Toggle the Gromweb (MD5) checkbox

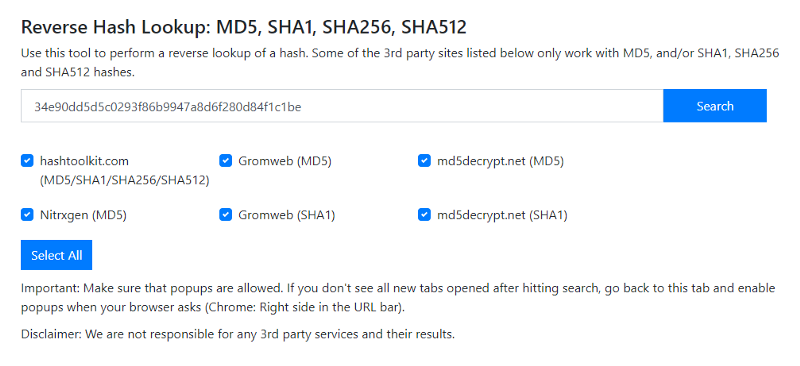(226, 161)
